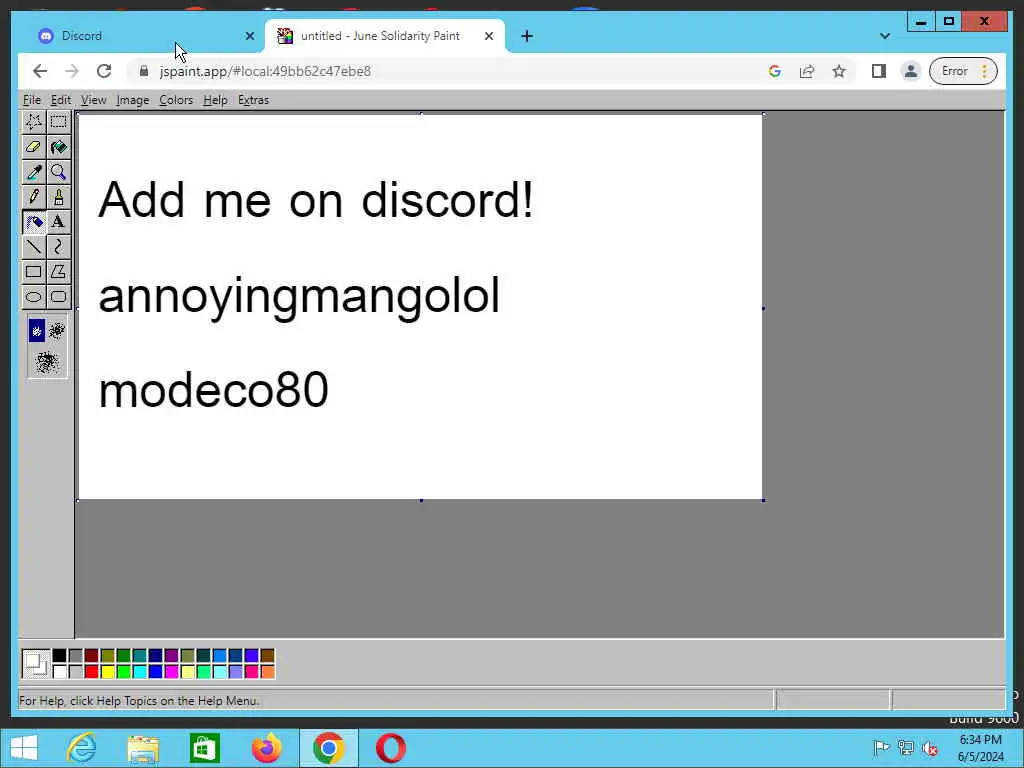The width and height of the screenshot is (1024, 768).
Task: Choose the Line tool
Action: tap(33, 247)
